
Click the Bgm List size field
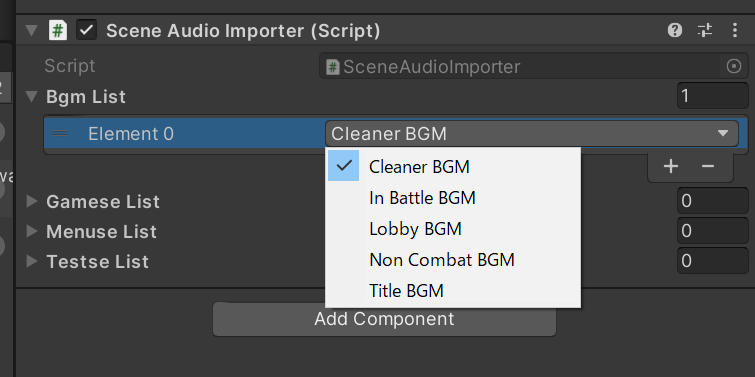point(712,96)
